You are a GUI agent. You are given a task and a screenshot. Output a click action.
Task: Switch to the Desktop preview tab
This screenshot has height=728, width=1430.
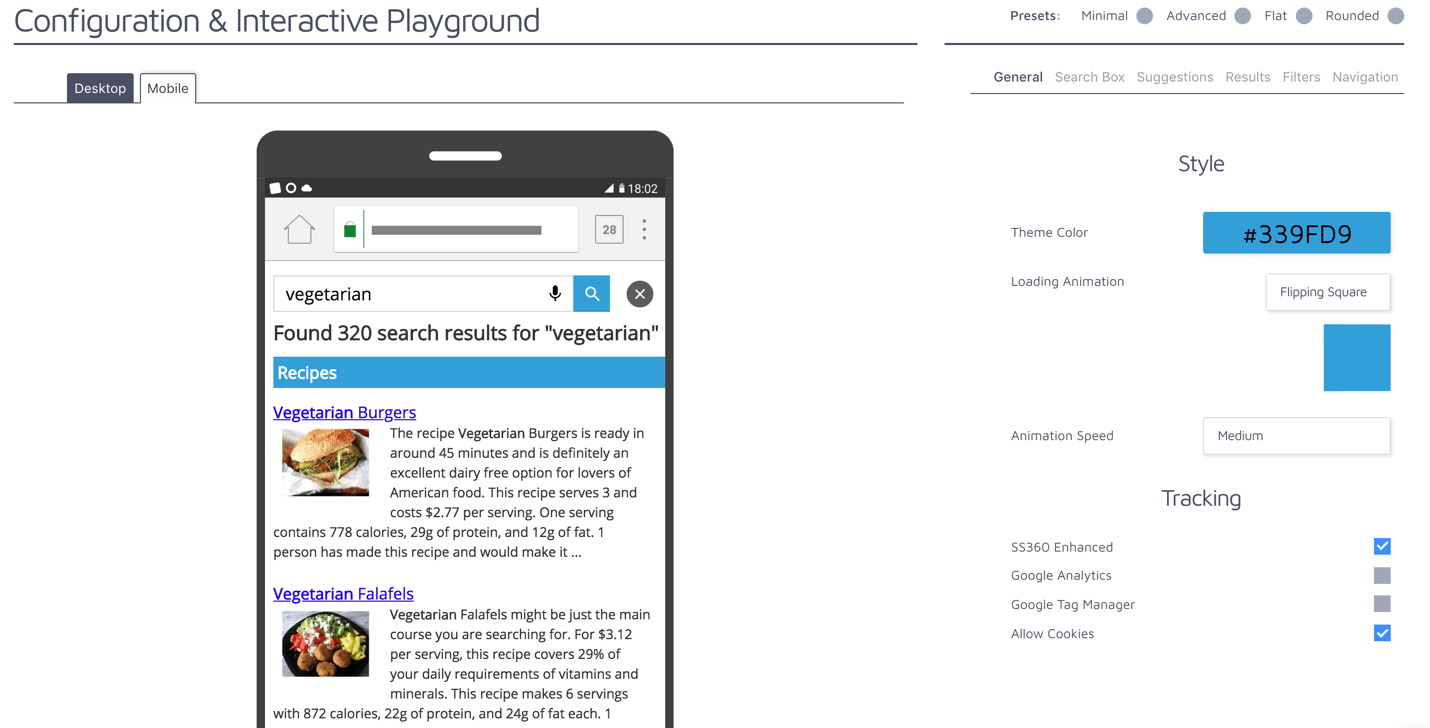pos(100,88)
